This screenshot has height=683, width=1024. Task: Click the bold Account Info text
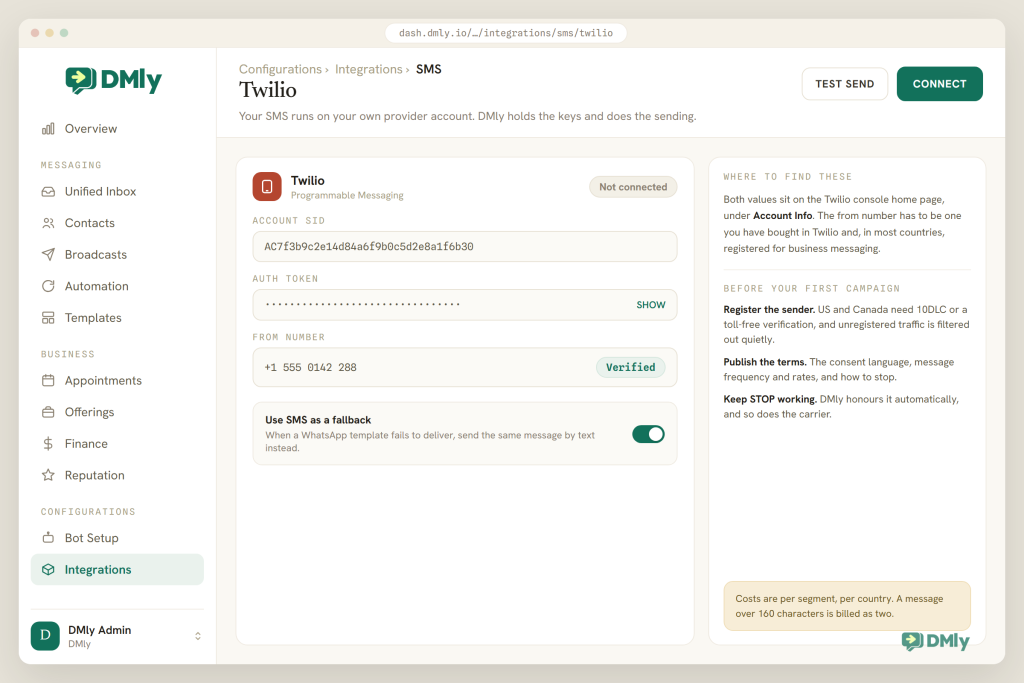783,215
